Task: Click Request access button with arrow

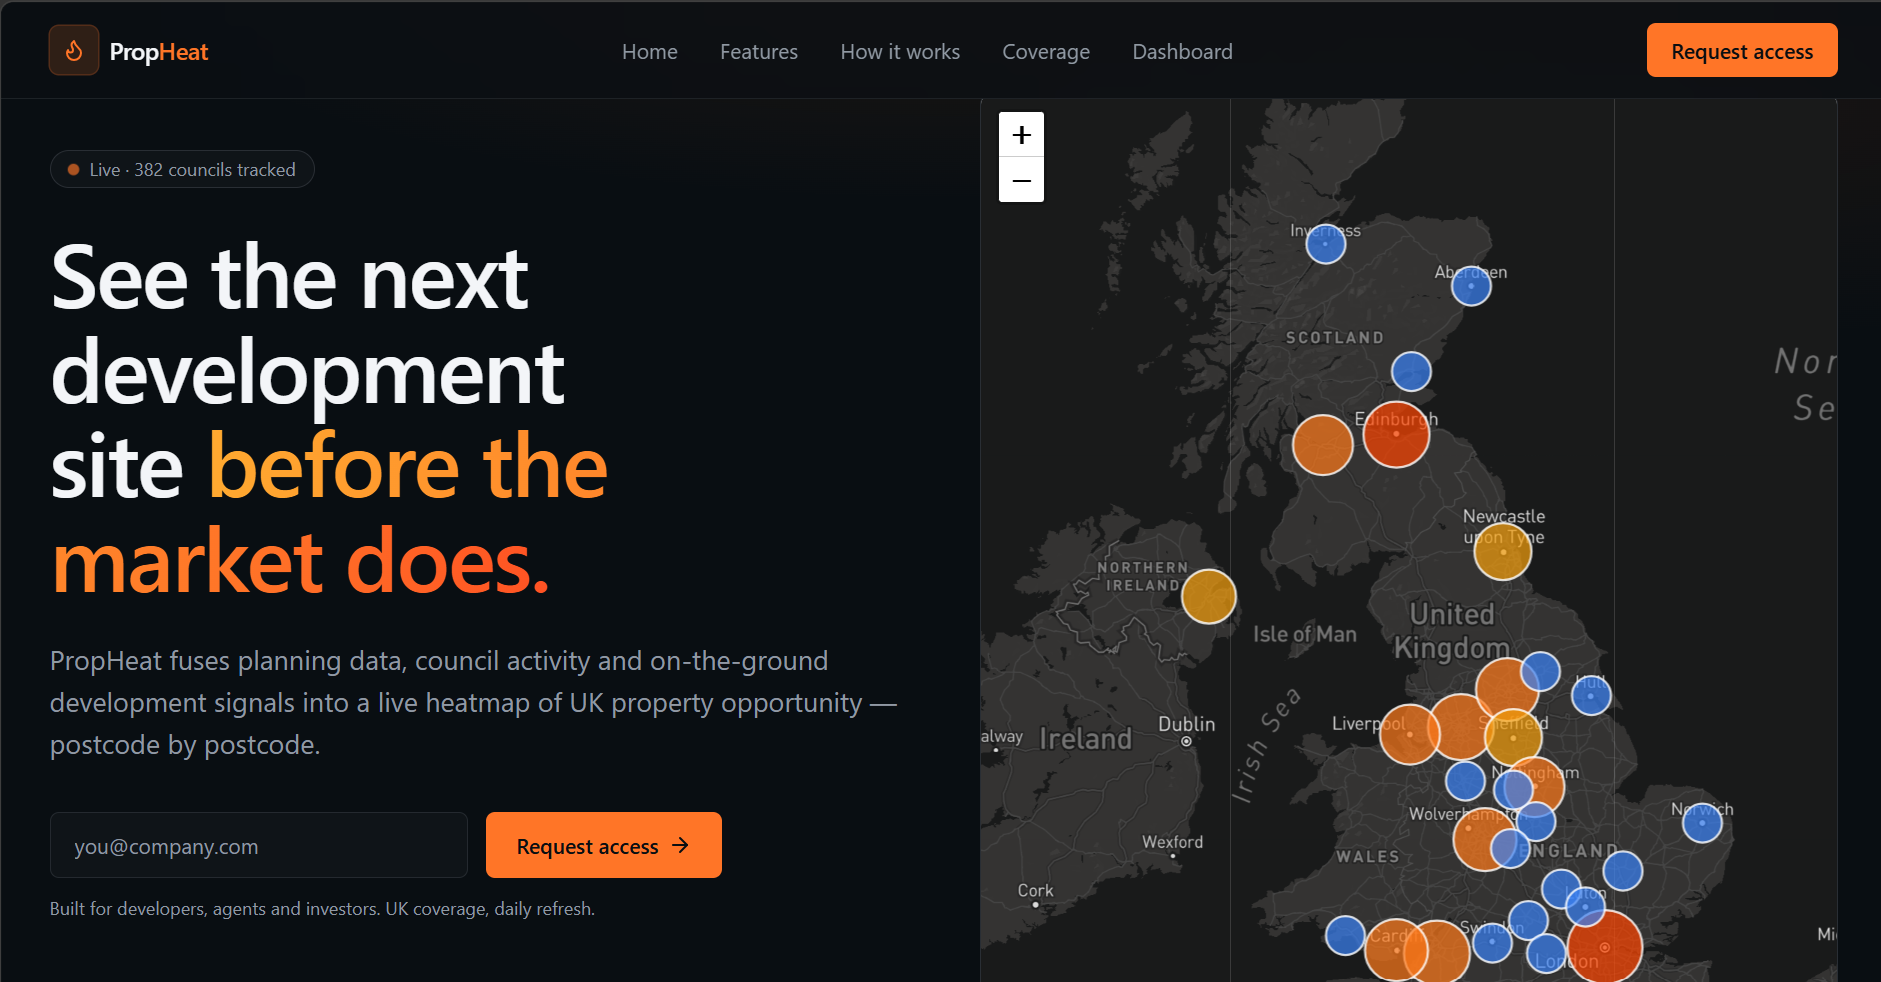Action: (604, 845)
